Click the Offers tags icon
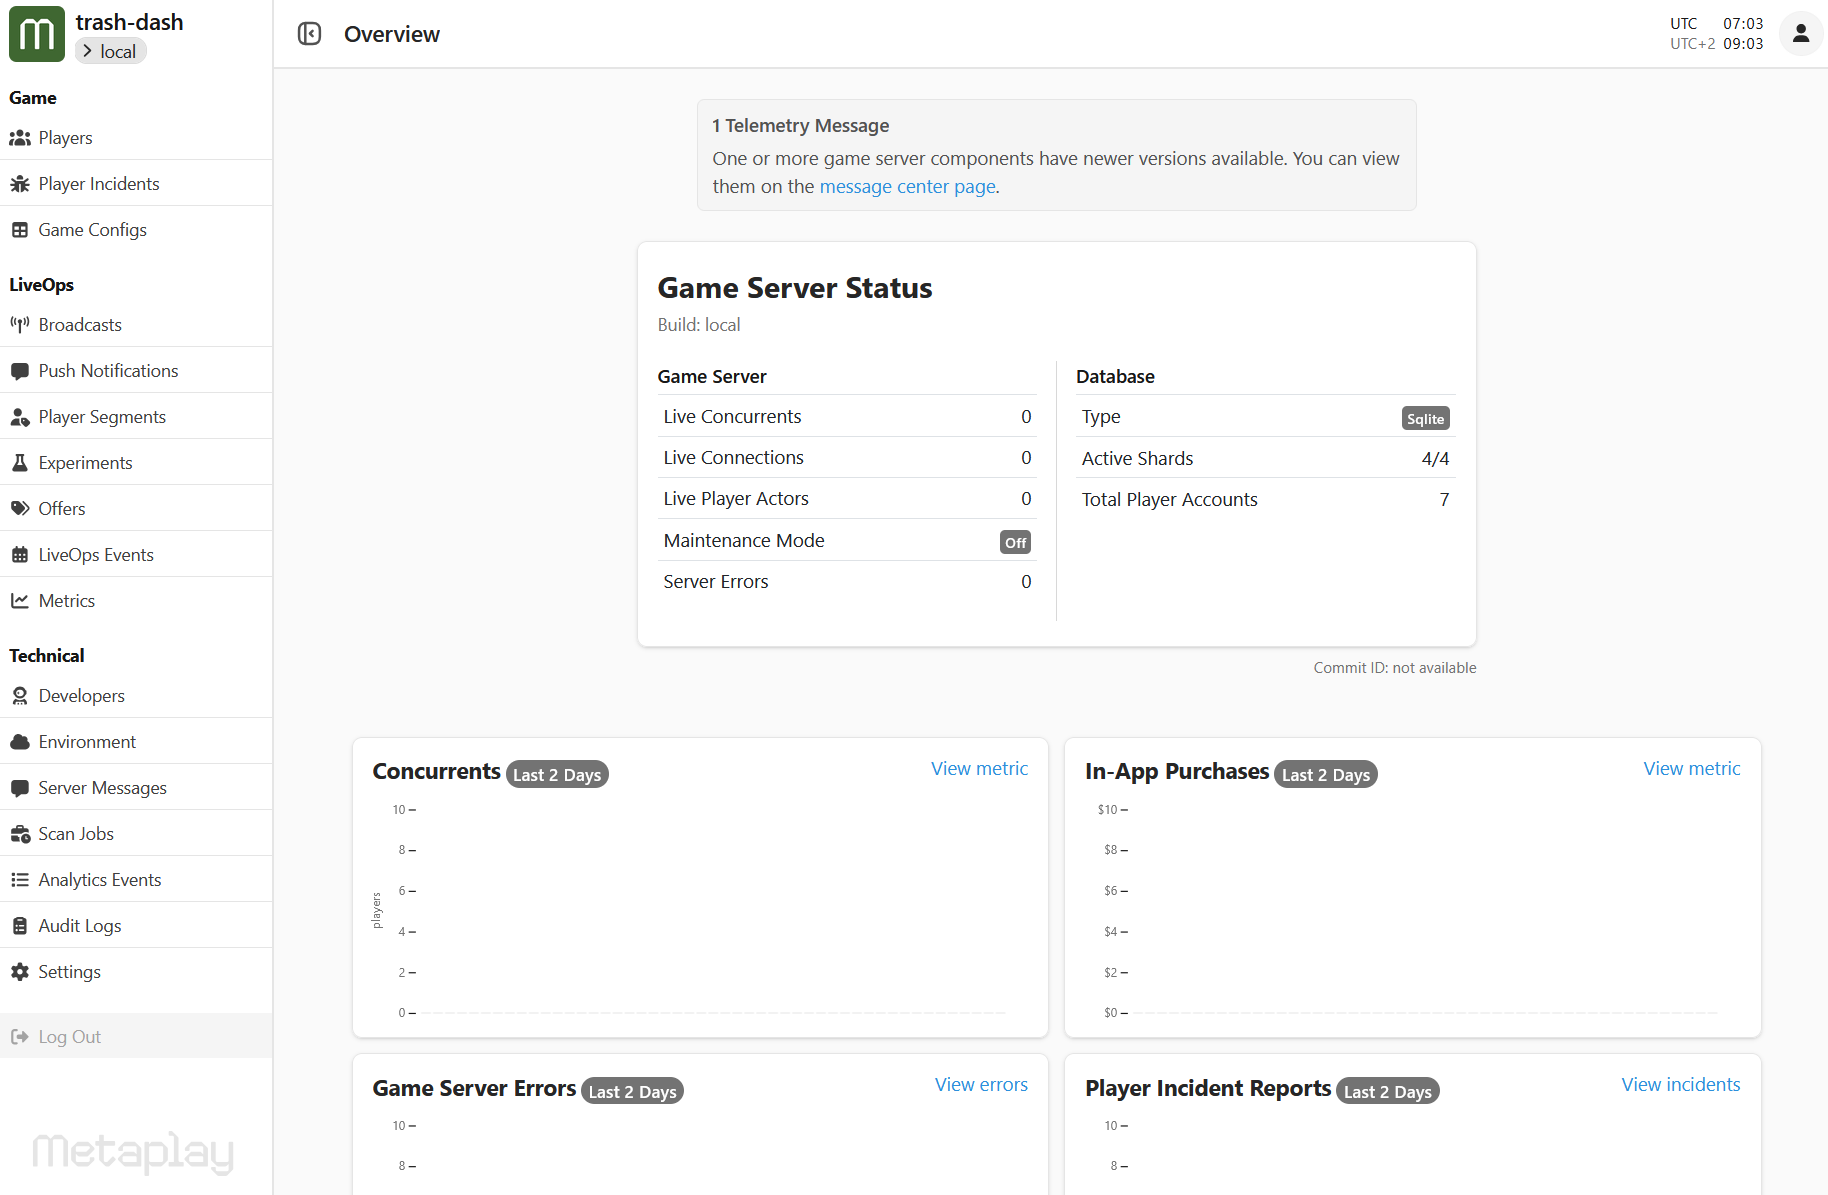This screenshot has height=1195, width=1828. (x=20, y=509)
